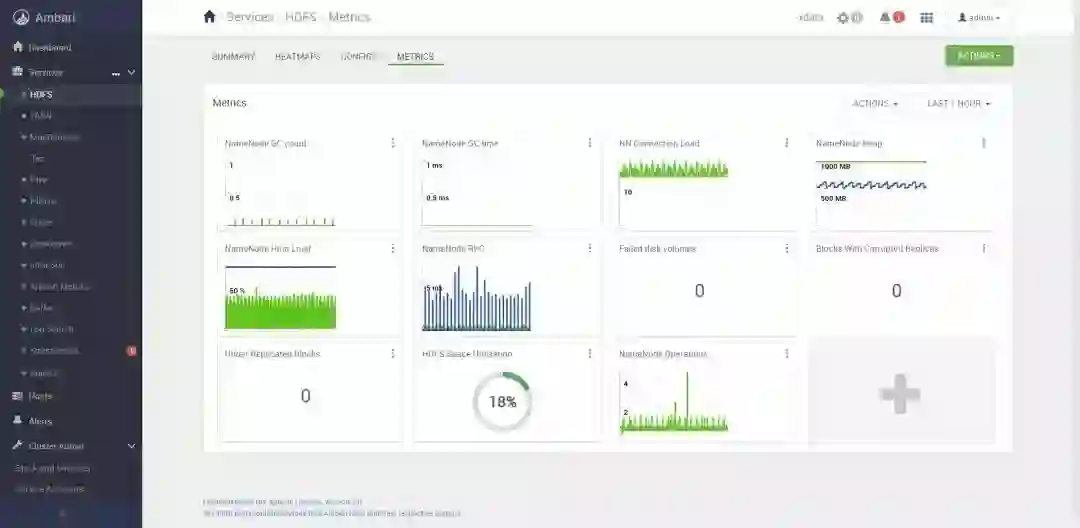Collapse the Services section chevron

pos(132,72)
